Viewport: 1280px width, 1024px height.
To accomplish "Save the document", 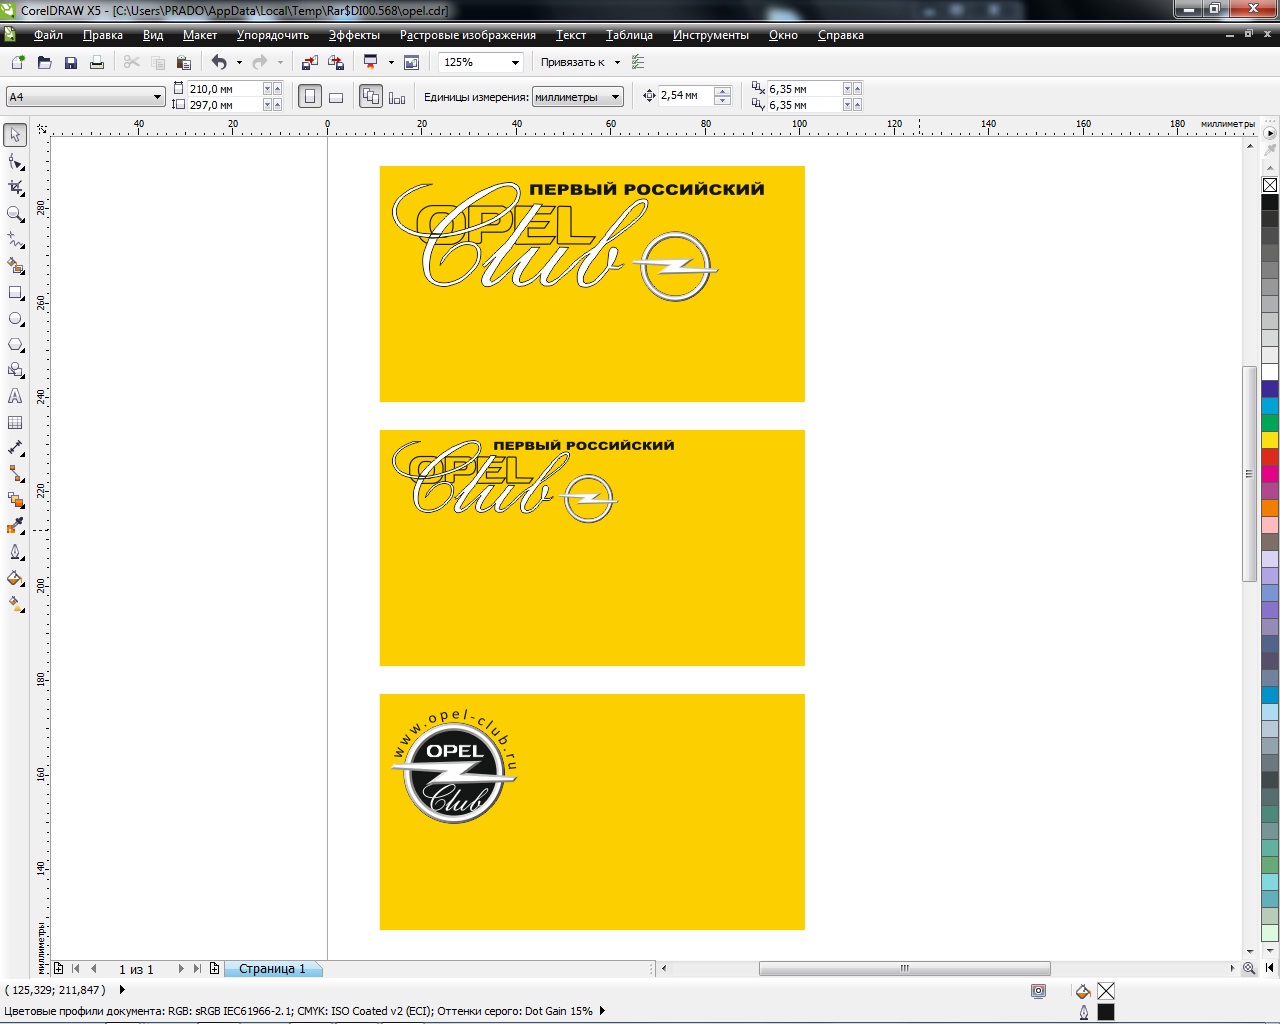I will (70, 62).
